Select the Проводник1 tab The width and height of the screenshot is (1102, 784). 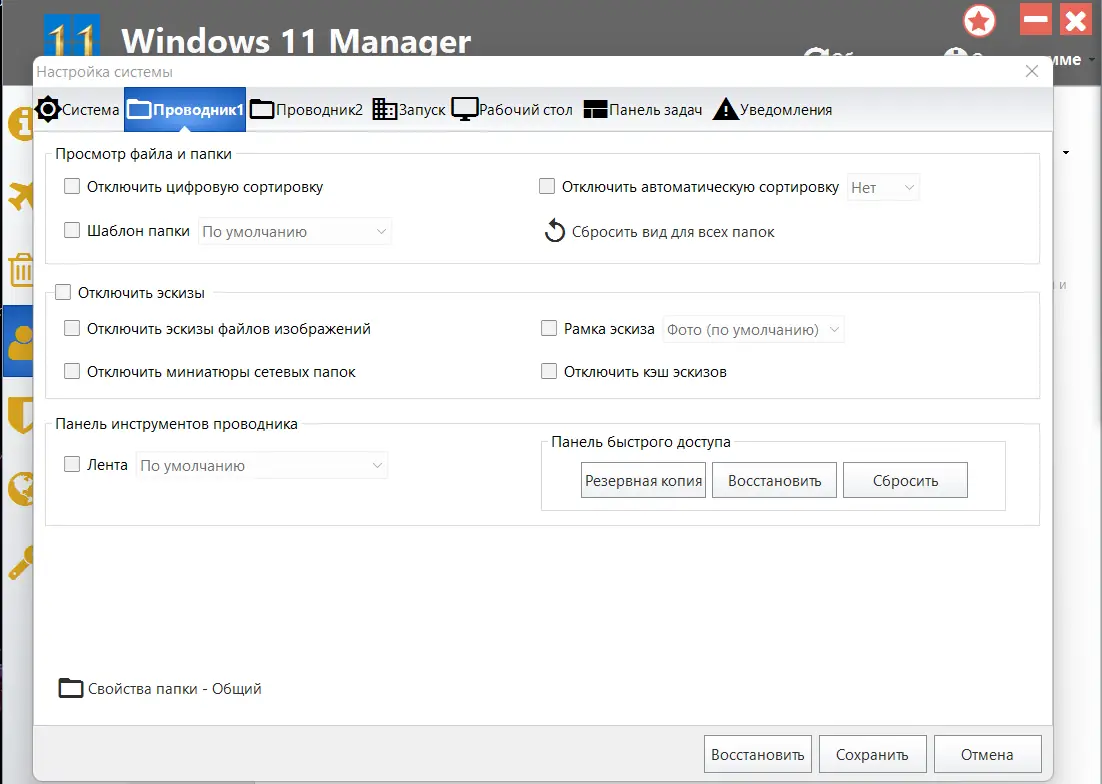click(185, 110)
